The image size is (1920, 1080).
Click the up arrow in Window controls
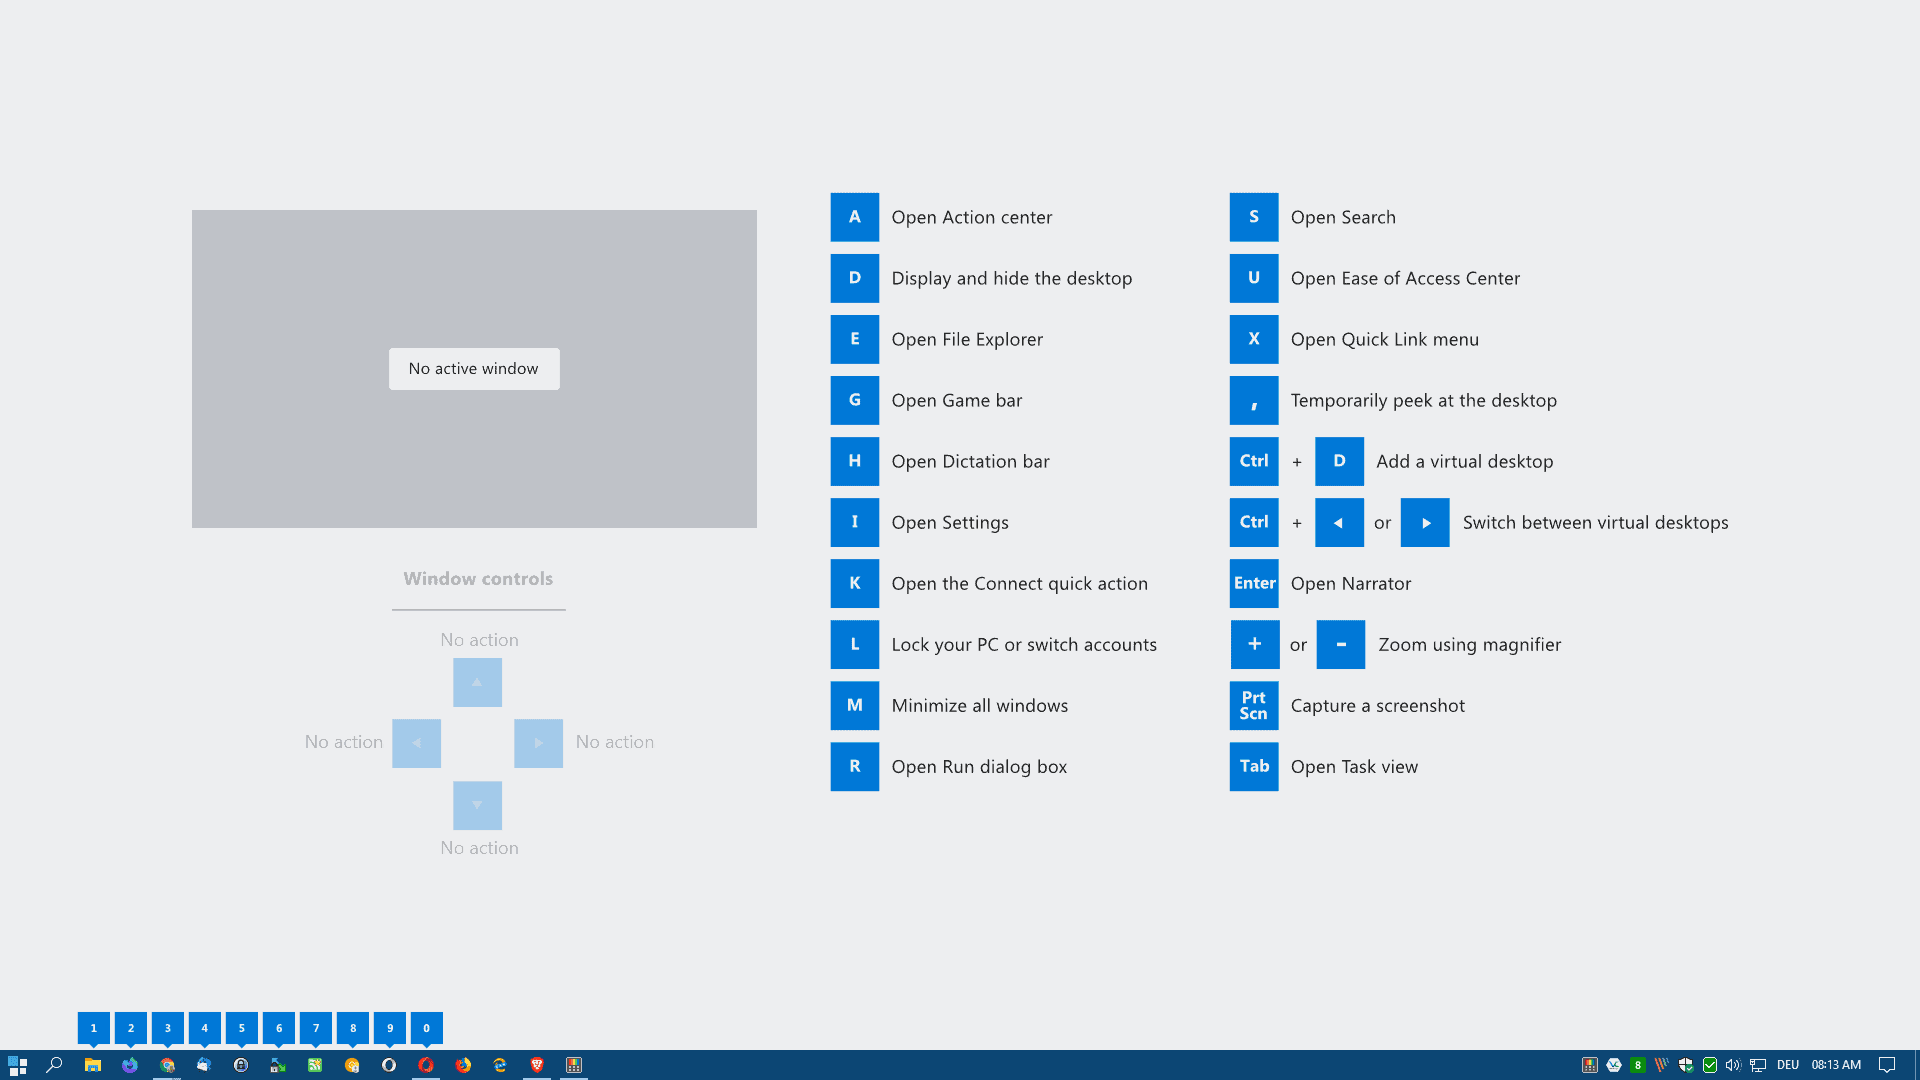(477, 682)
